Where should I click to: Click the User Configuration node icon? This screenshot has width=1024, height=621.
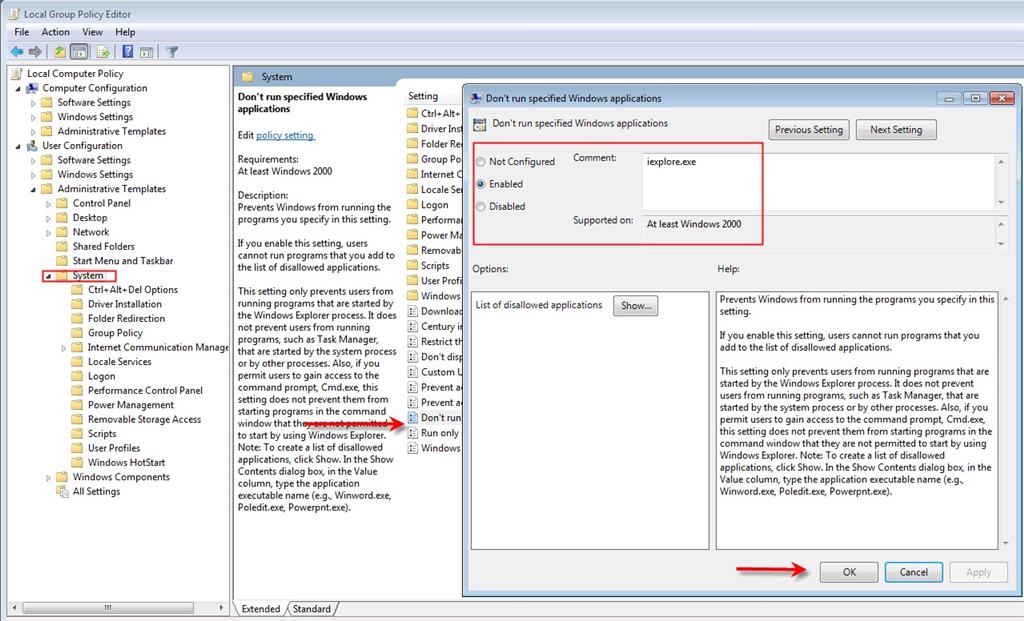pos(32,145)
